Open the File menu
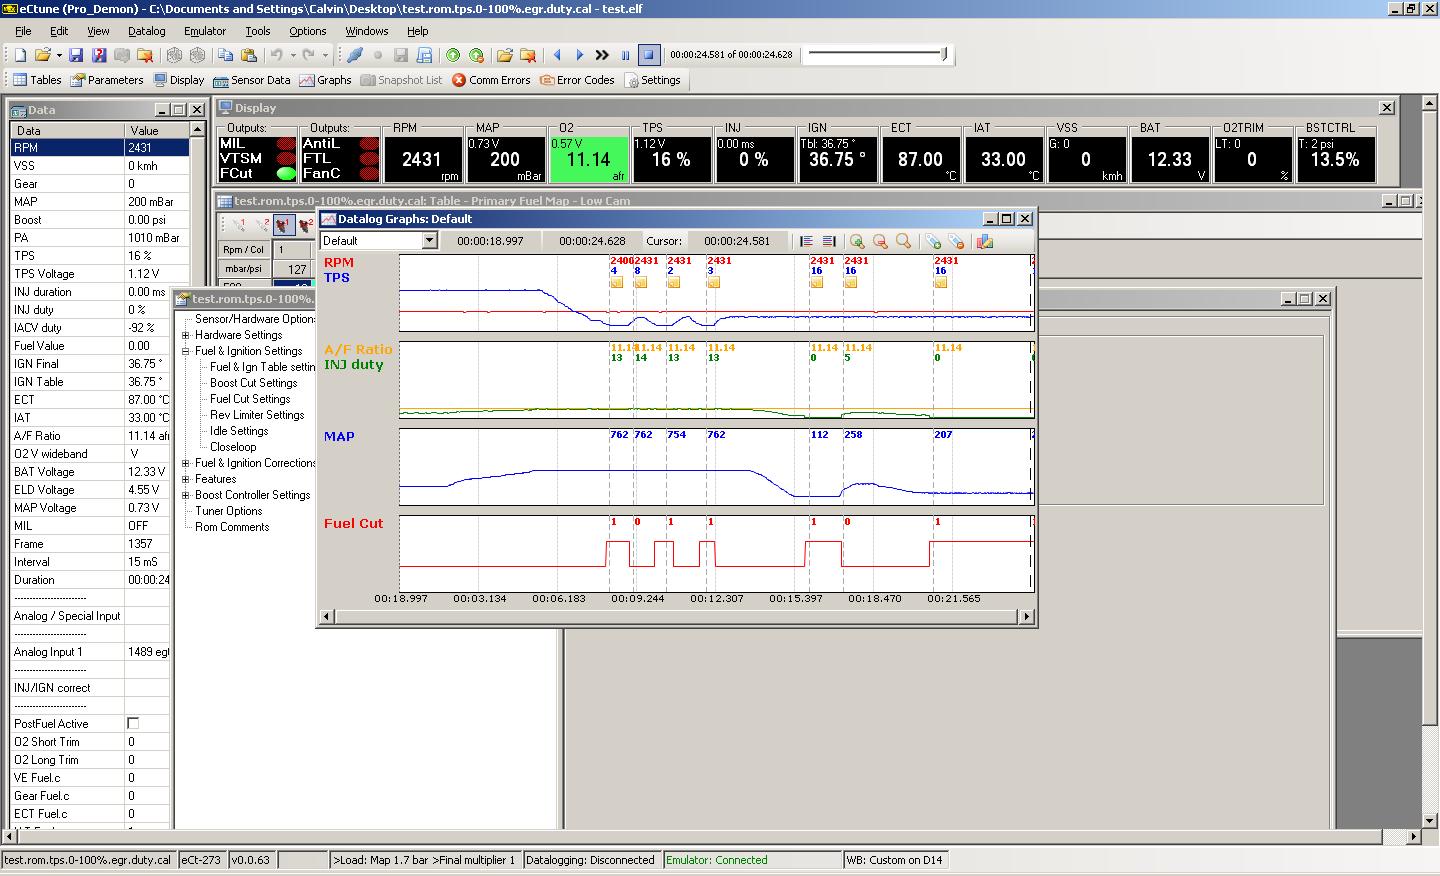This screenshot has width=1440, height=876. (x=23, y=31)
